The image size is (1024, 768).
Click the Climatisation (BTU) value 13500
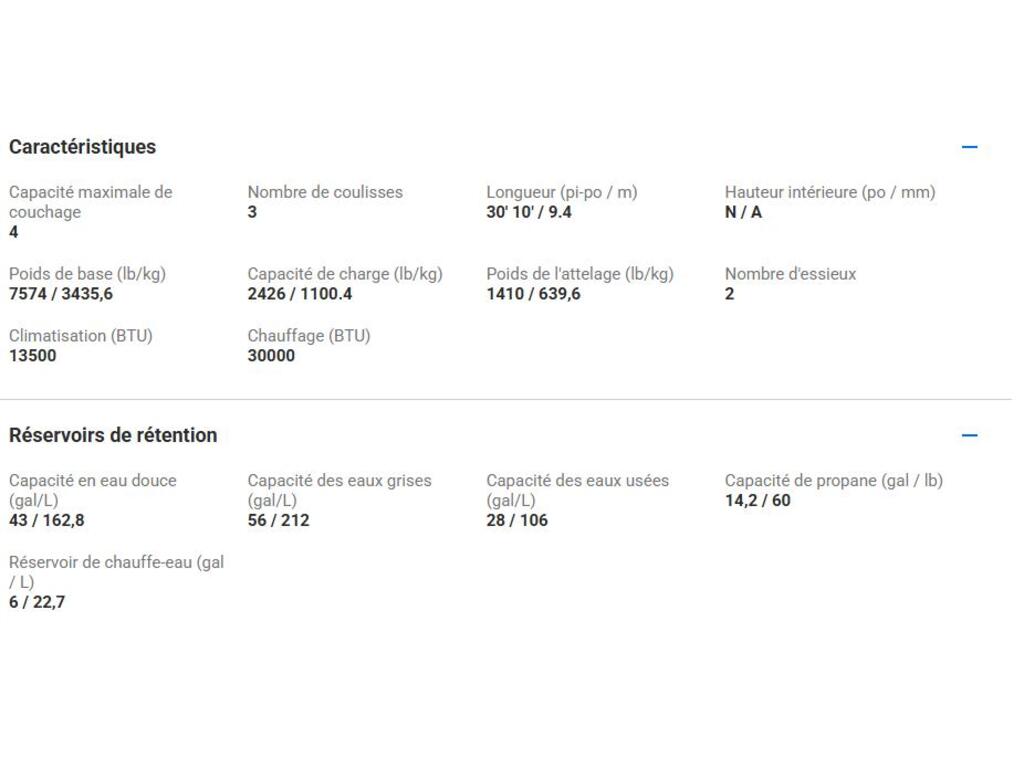pyautogui.click(x=33, y=356)
